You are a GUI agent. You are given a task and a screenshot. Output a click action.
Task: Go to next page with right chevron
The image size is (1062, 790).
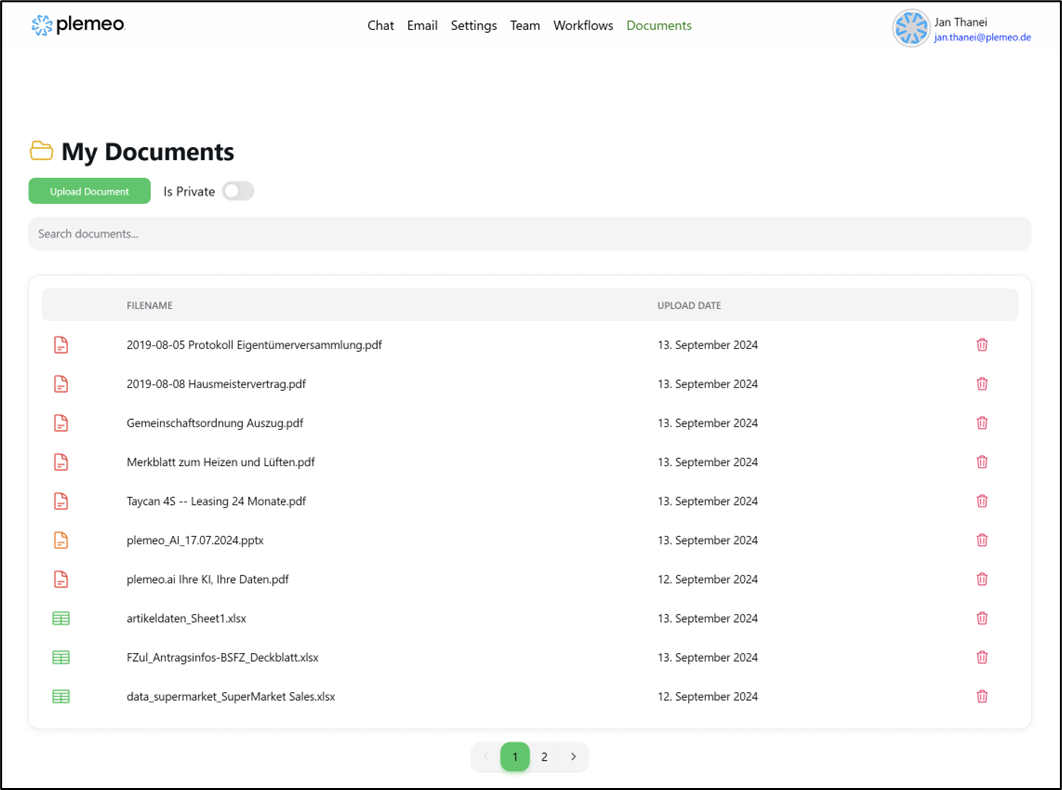[573, 757]
